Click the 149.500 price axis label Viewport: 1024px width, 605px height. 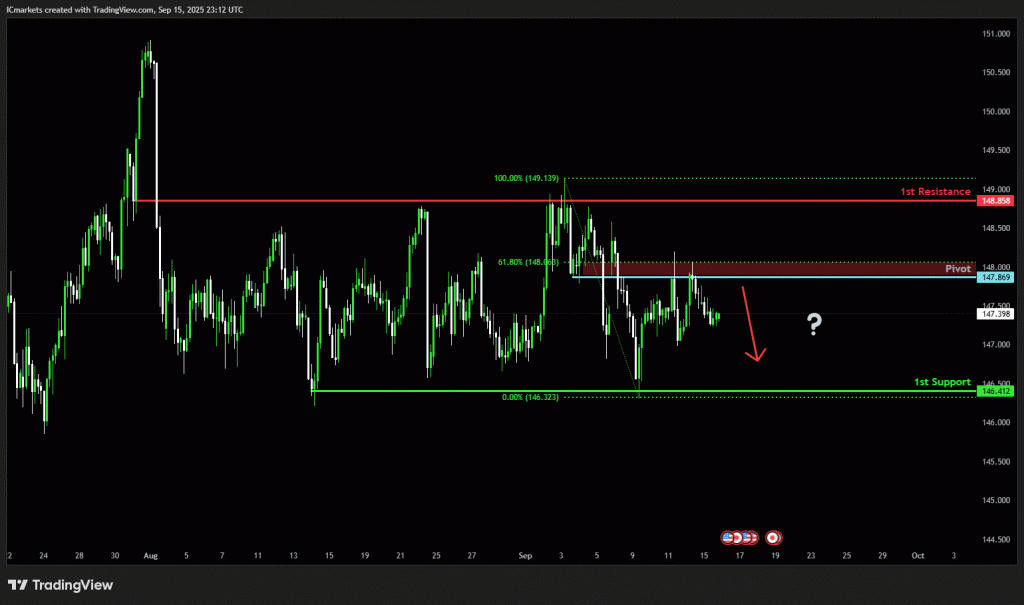pos(996,150)
